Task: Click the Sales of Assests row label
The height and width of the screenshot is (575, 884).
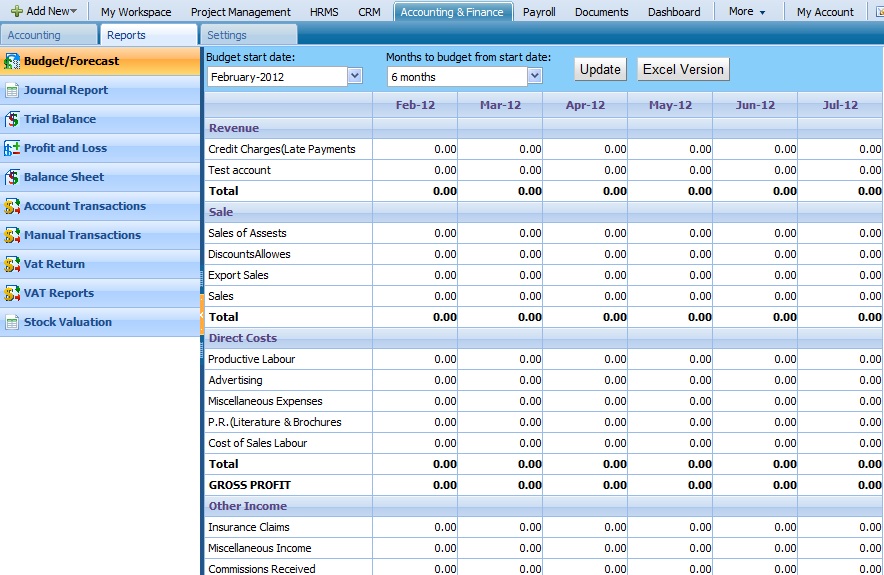Action: [247, 233]
